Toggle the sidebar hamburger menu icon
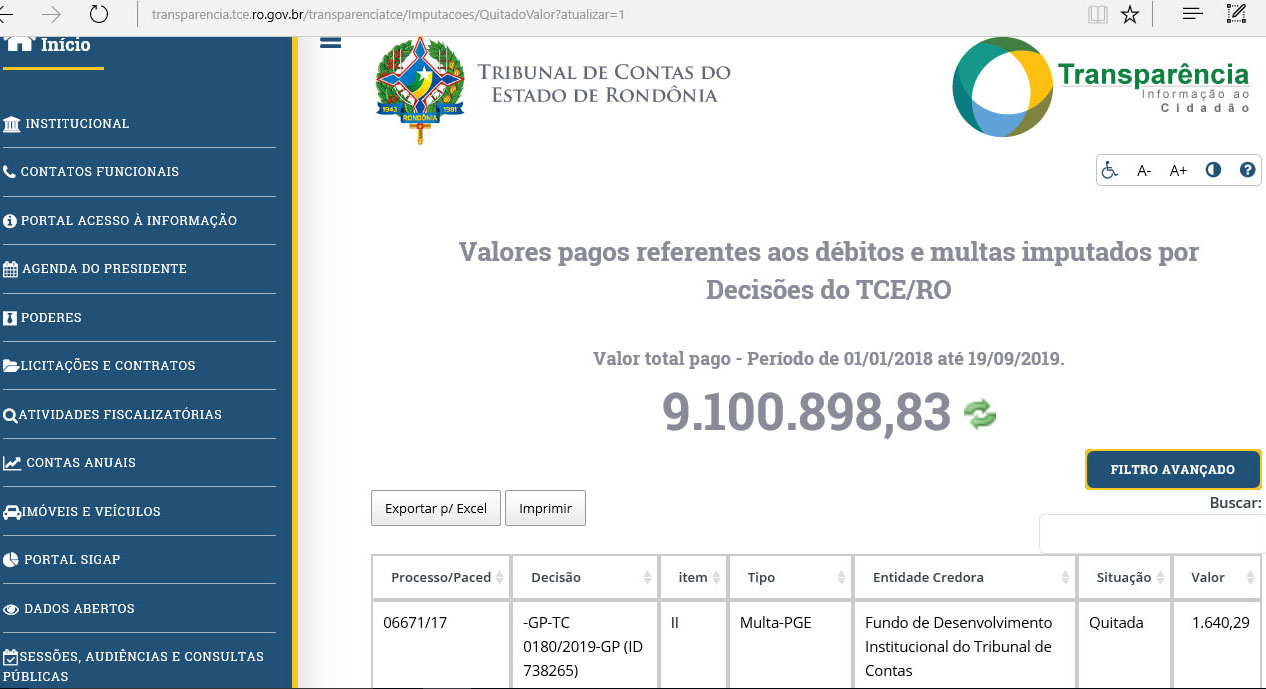This screenshot has width=1266, height=689. pyautogui.click(x=330, y=43)
